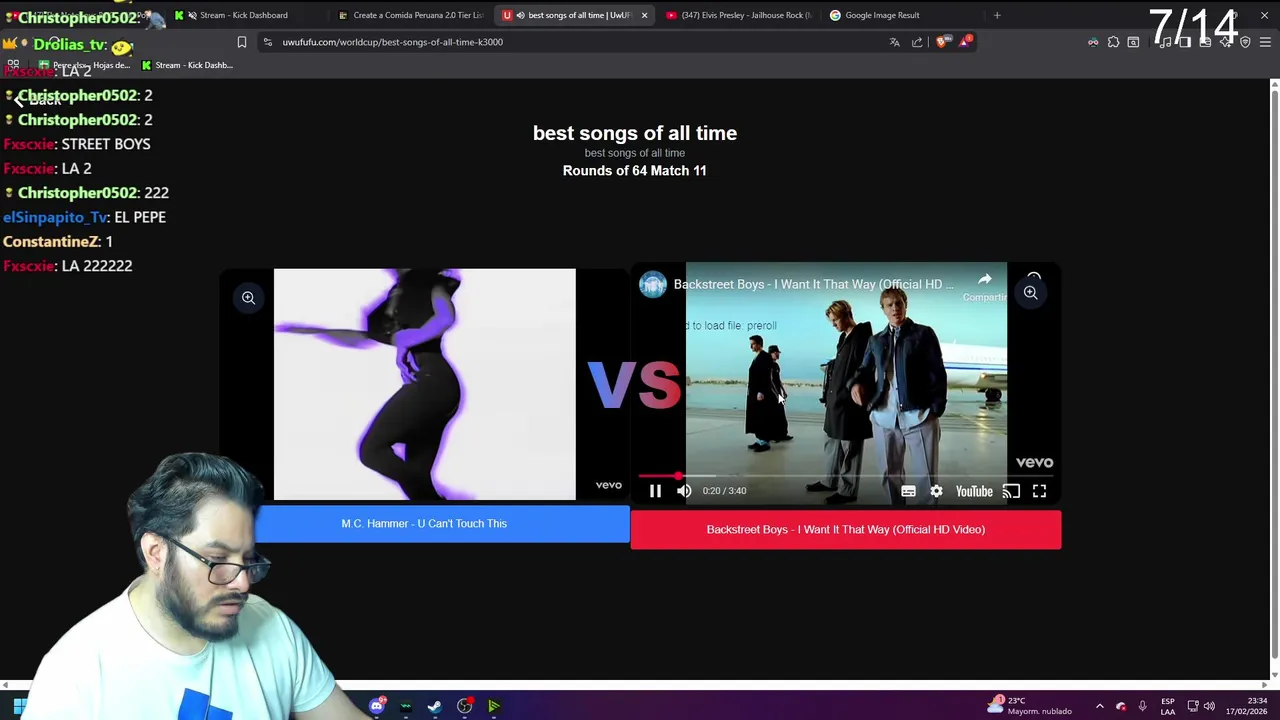
Task: Vote for Backstreet Boys - I Want It That Way
Action: click(846, 529)
